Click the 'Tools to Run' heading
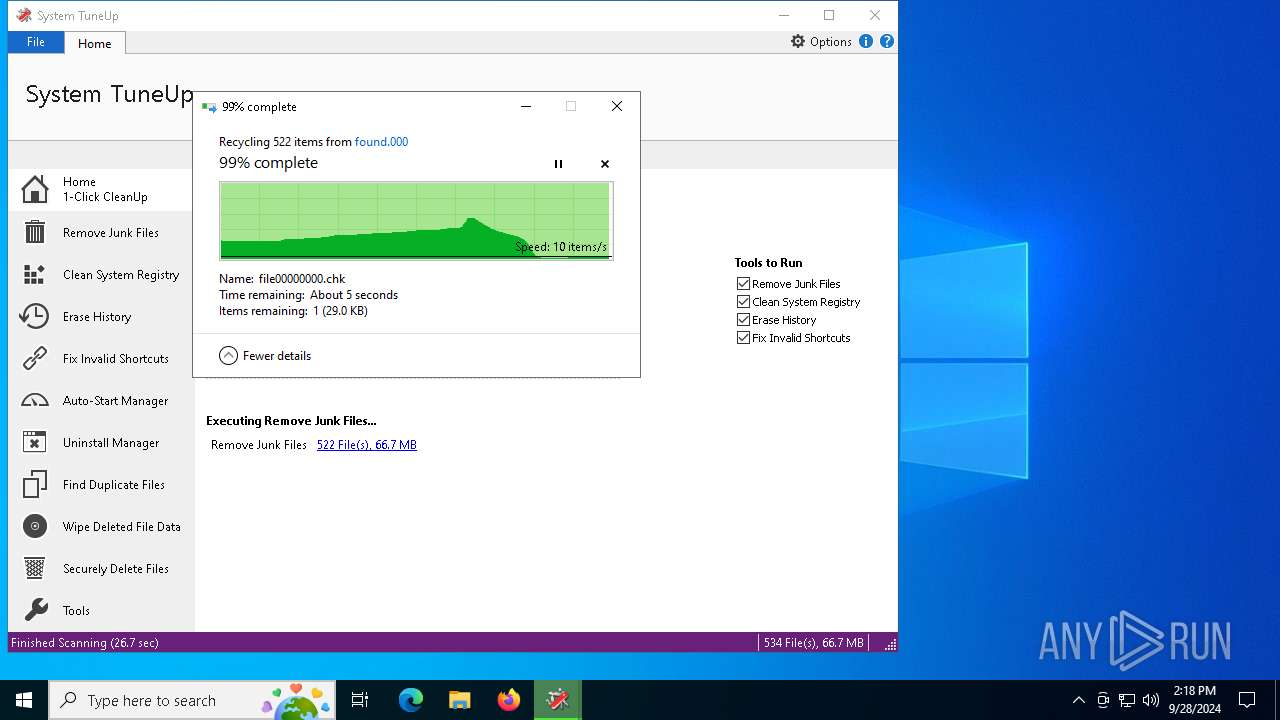 coord(768,263)
